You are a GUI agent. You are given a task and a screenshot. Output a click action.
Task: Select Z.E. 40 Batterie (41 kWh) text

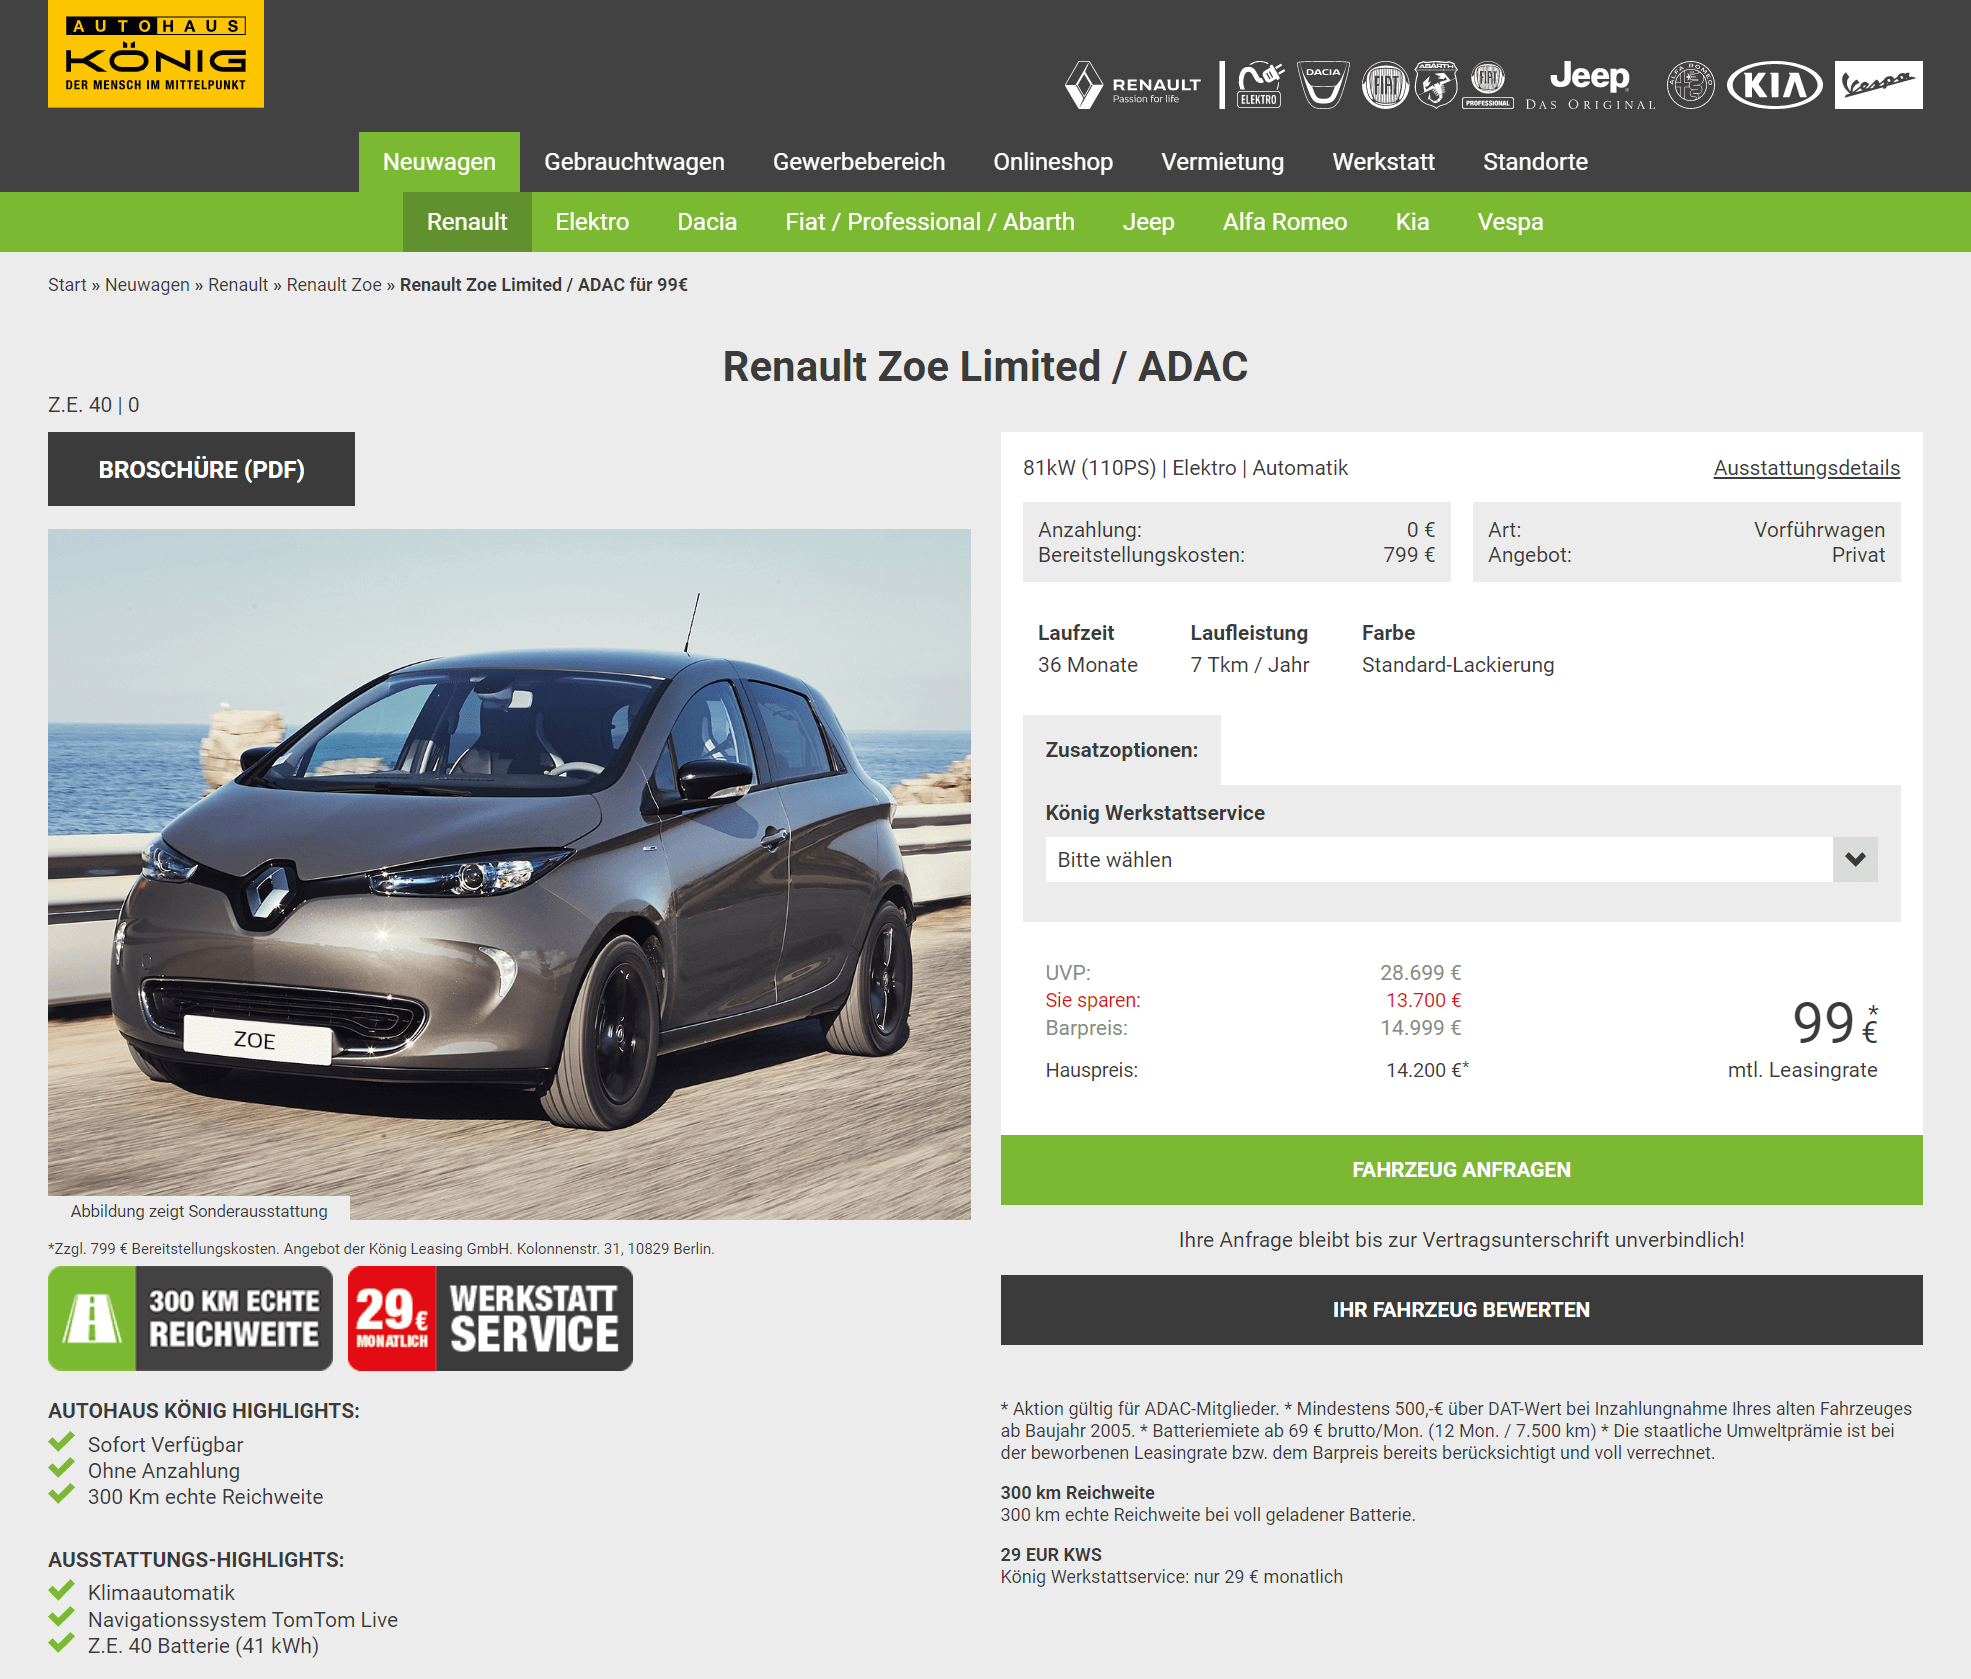click(203, 1646)
